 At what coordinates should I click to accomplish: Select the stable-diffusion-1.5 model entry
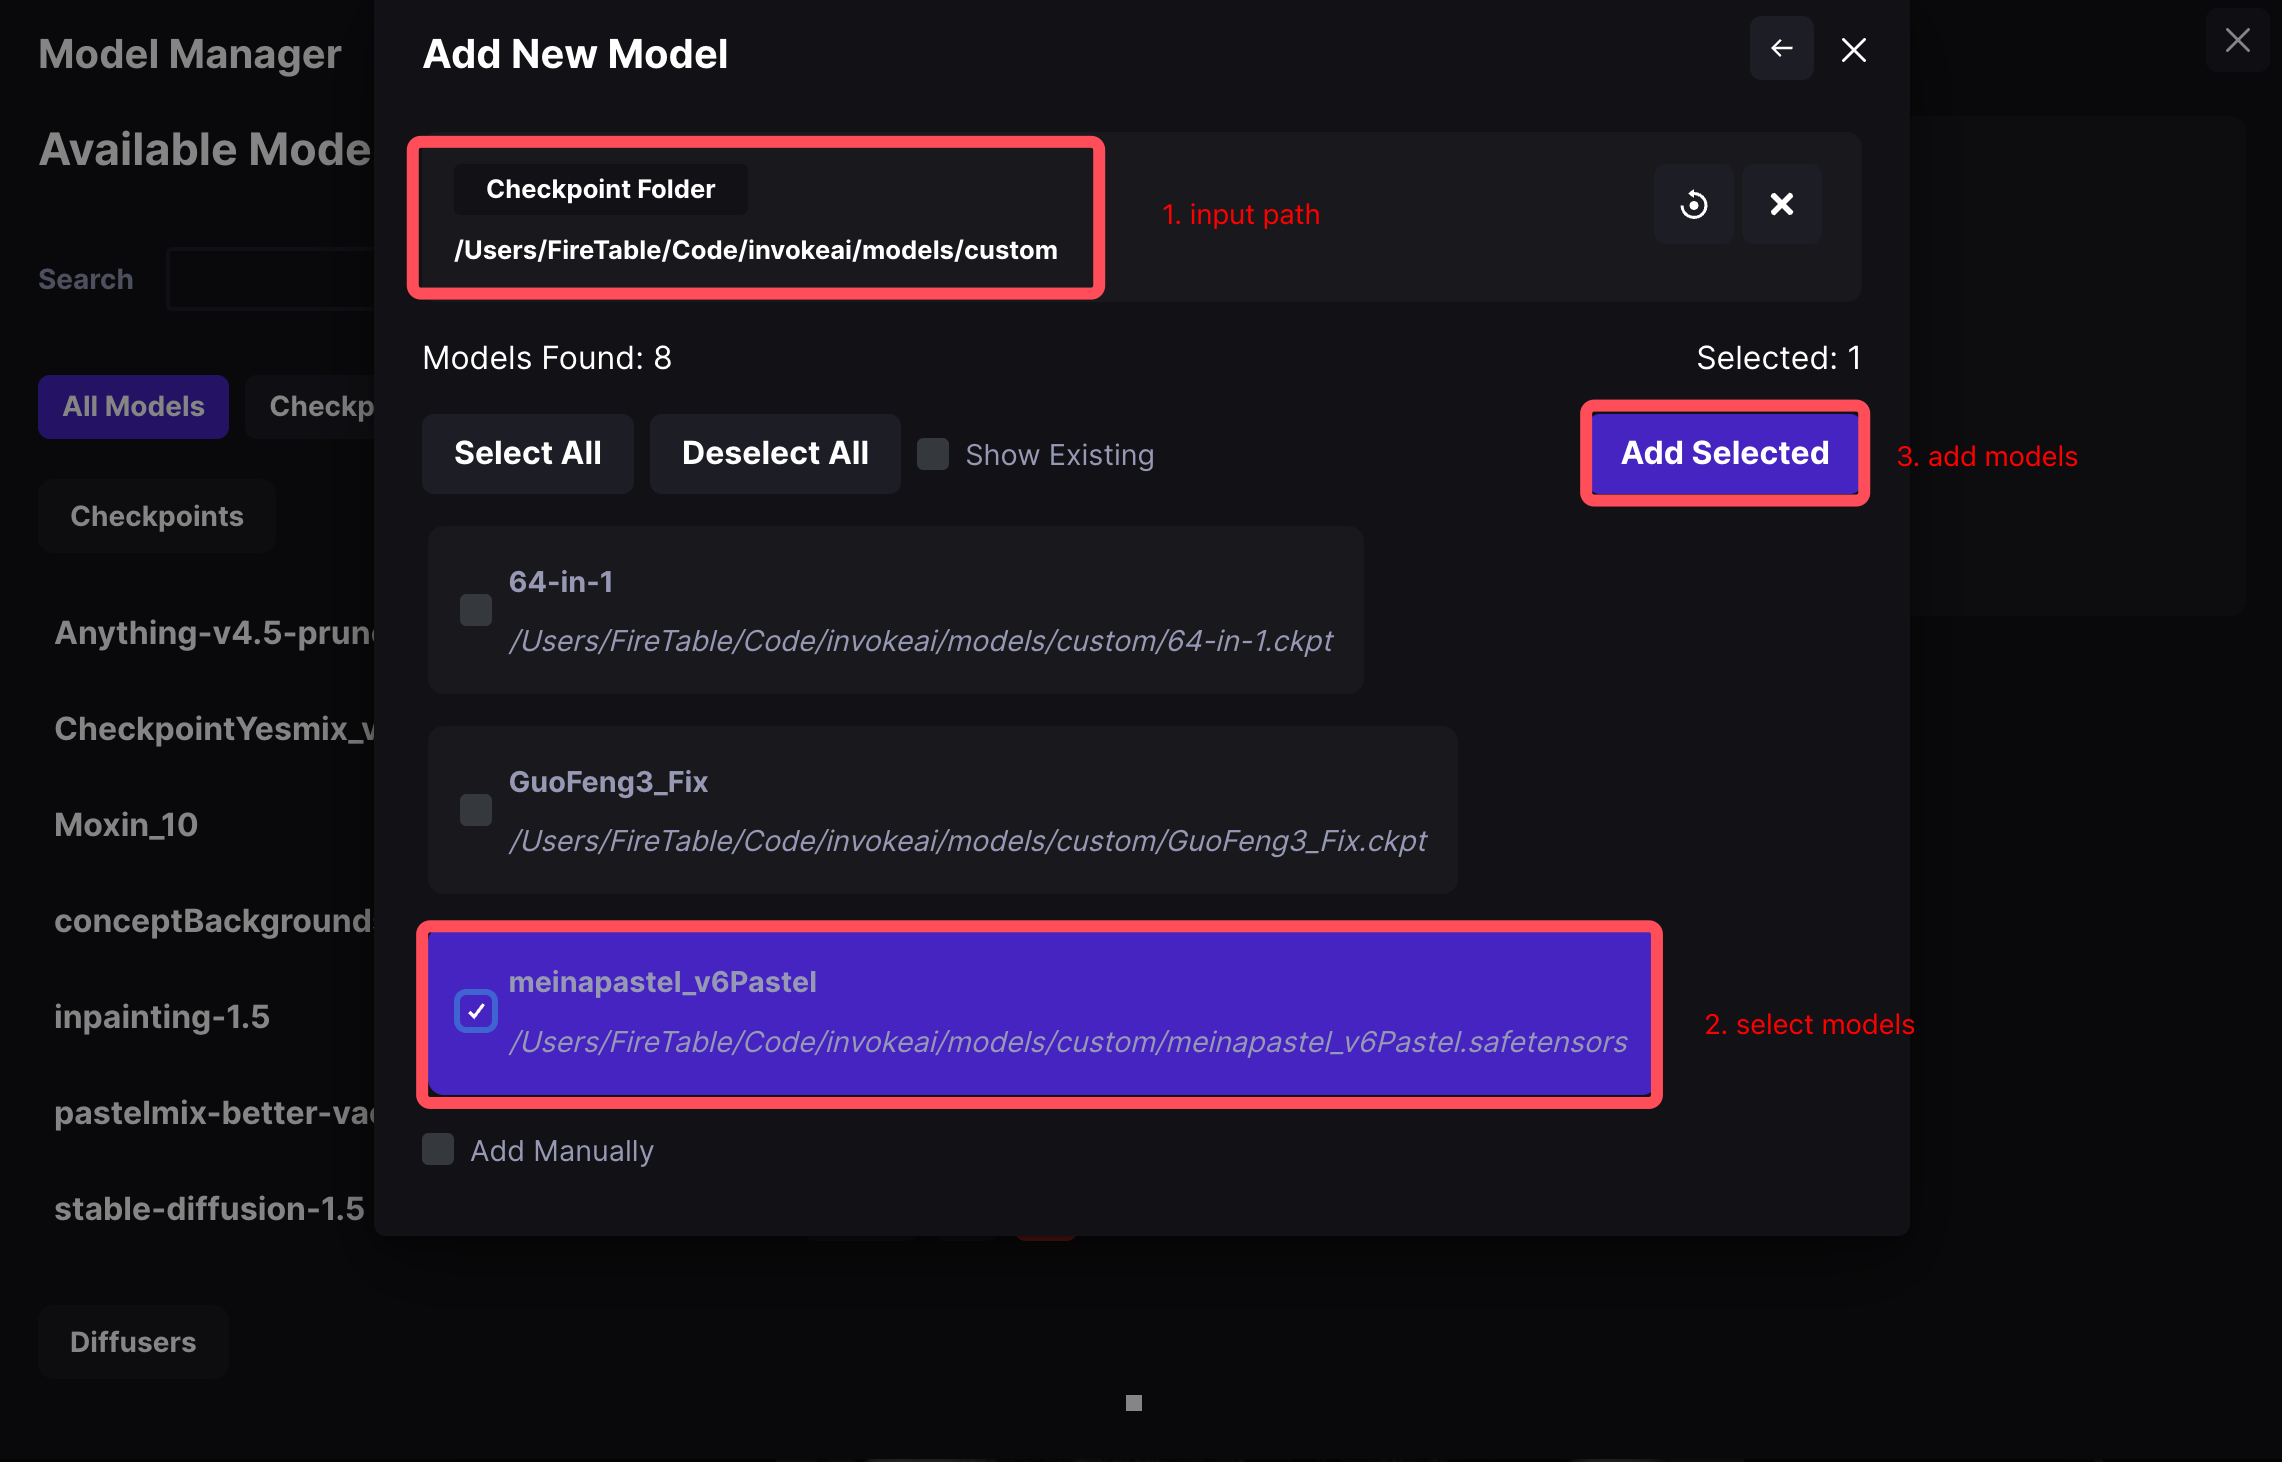click(x=209, y=1209)
